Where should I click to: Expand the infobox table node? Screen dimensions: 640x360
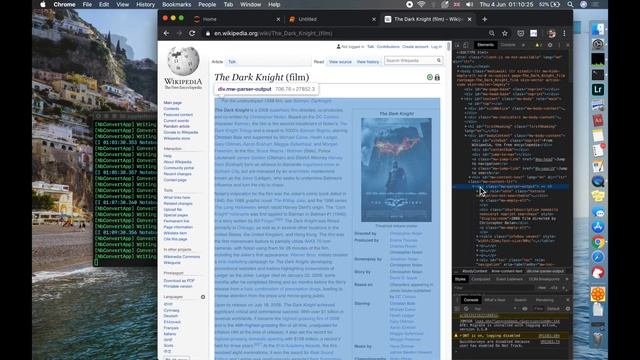point(478,236)
